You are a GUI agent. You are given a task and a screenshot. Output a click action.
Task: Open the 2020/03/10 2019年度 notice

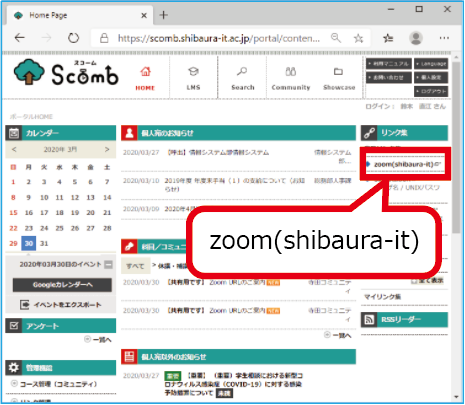(x=235, y=185)
